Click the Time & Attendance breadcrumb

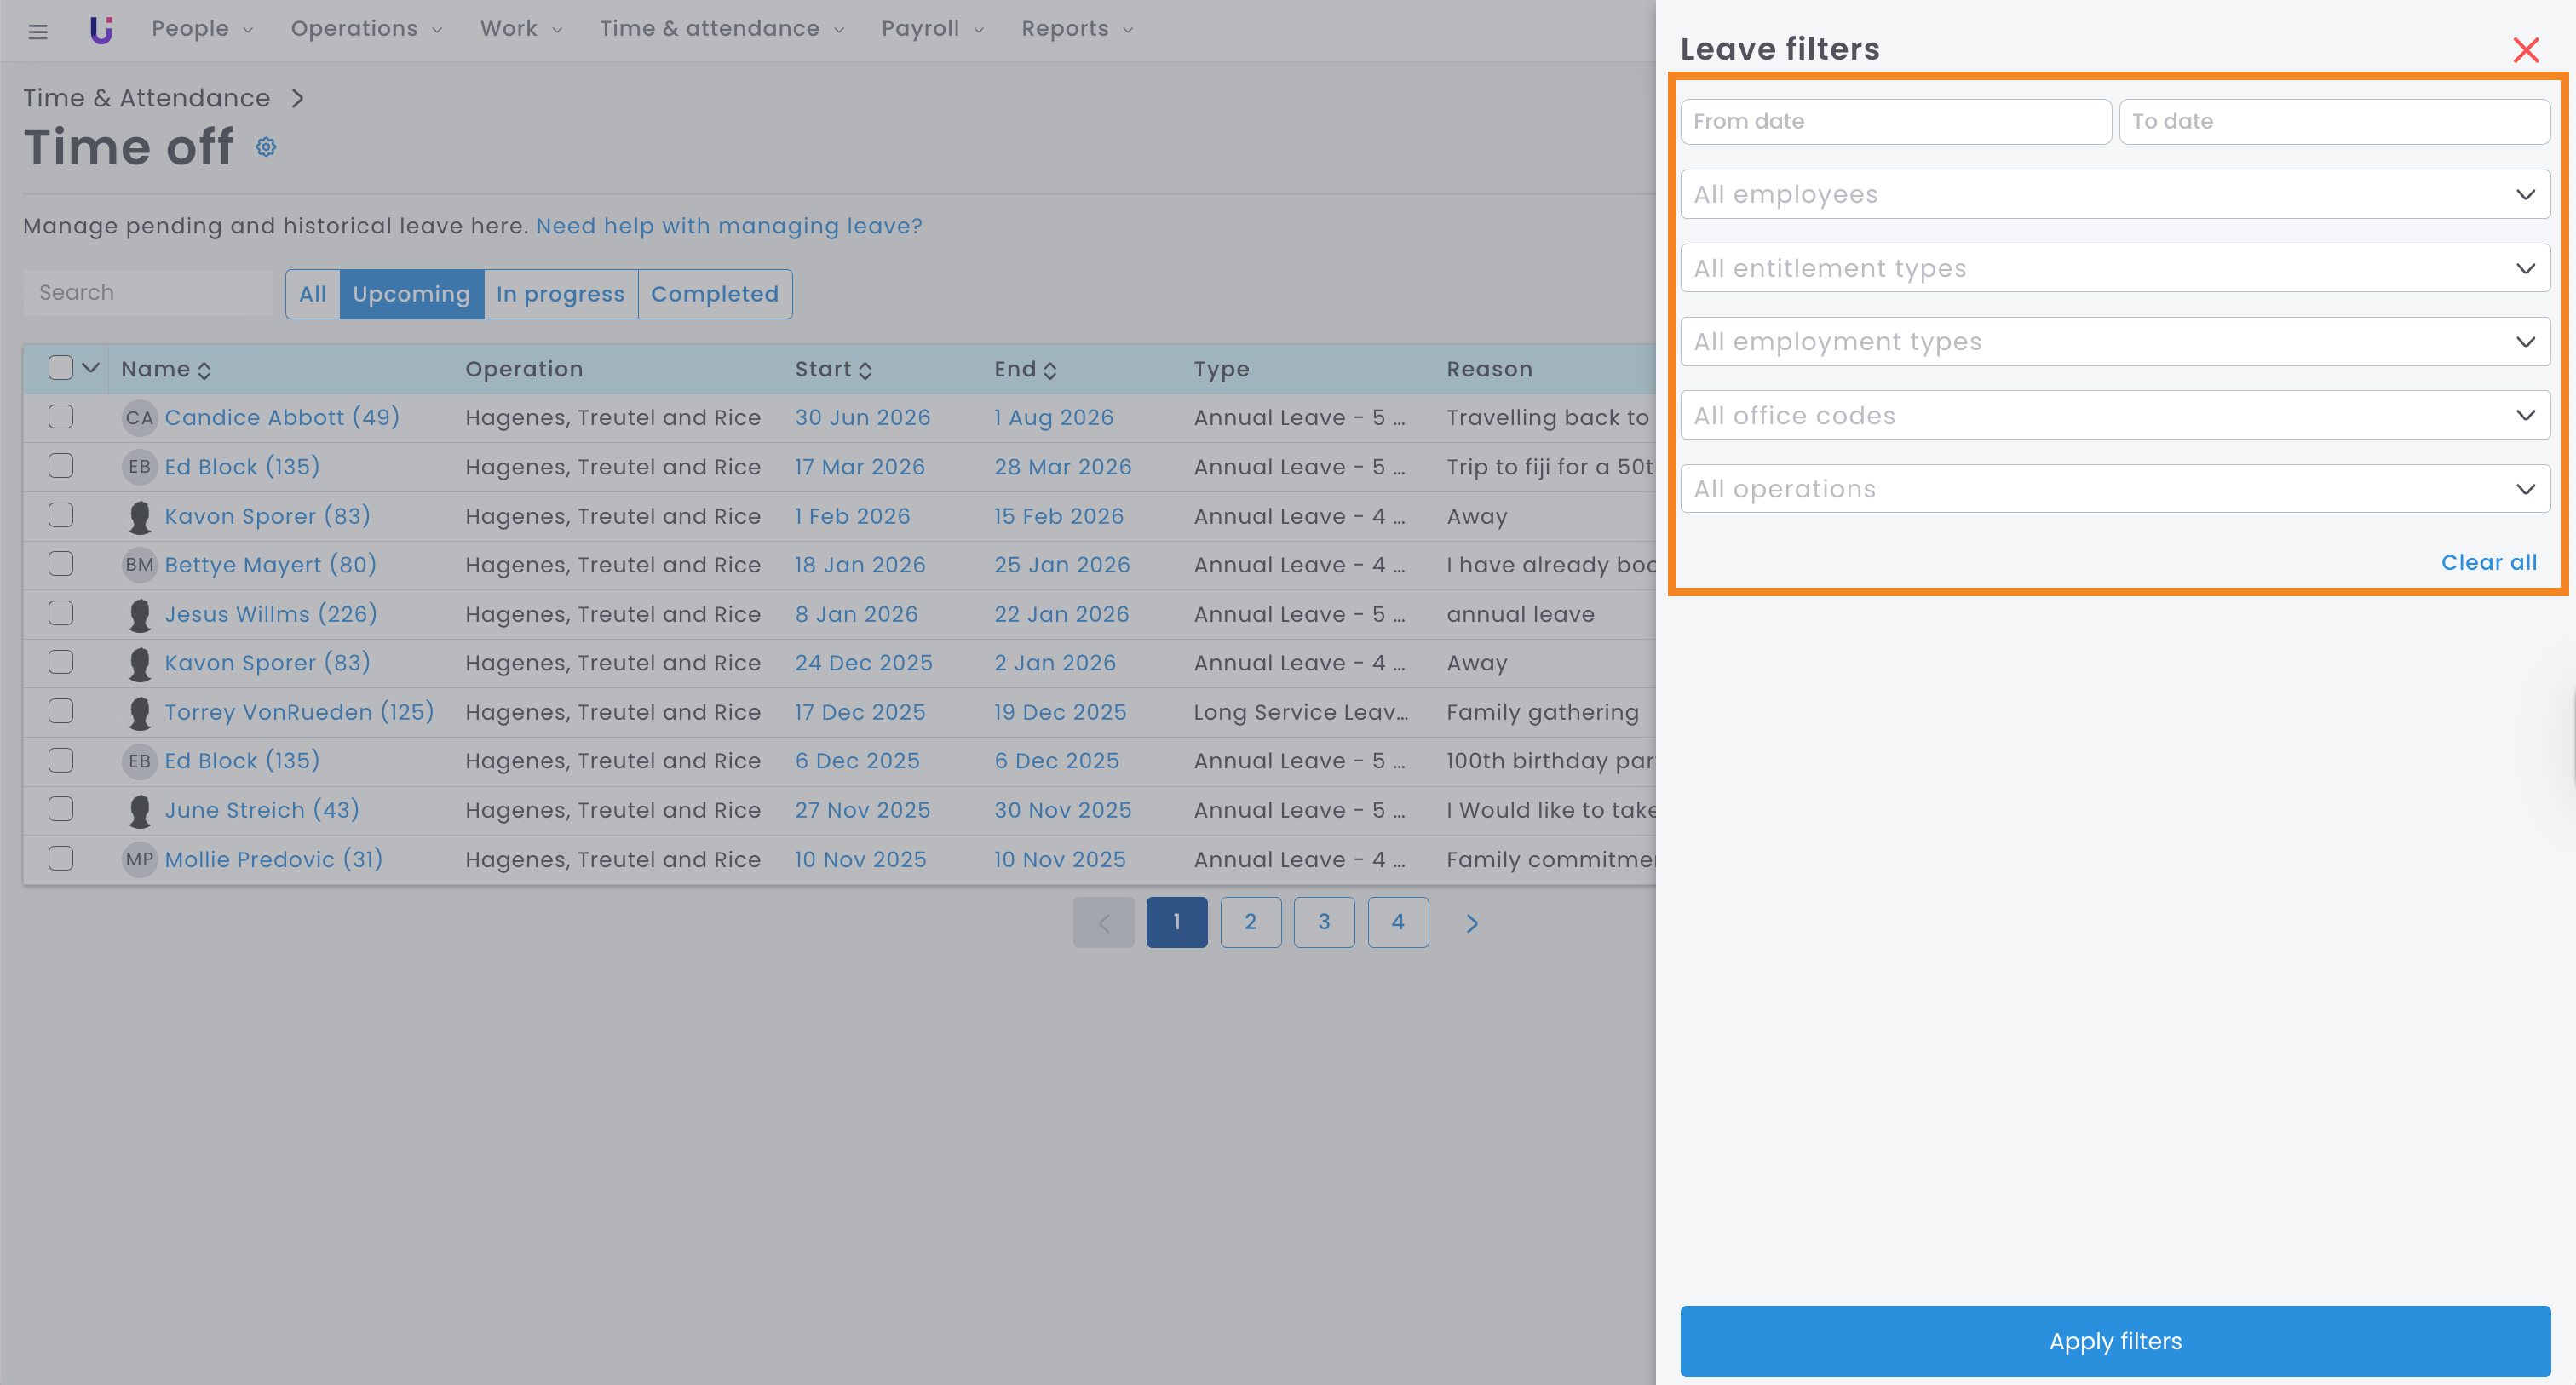point(147,98)
